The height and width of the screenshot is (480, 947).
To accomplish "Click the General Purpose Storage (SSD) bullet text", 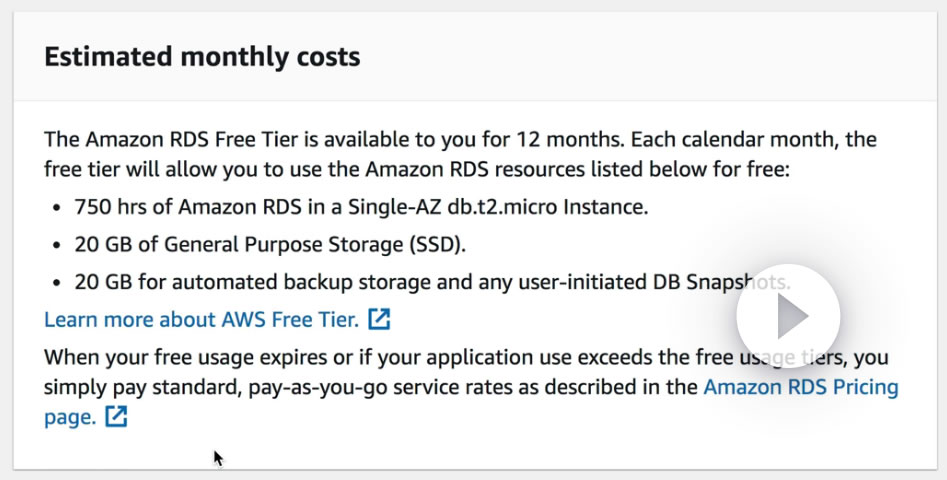I will click(x=270, y=245).
